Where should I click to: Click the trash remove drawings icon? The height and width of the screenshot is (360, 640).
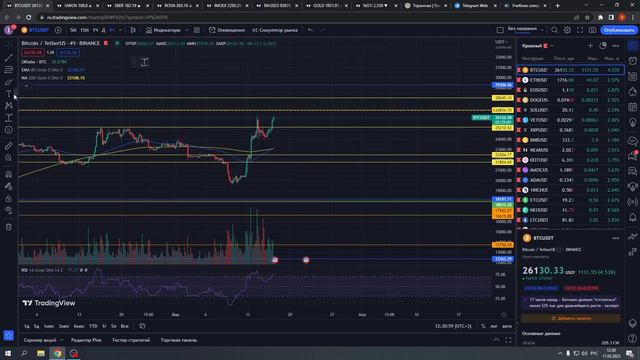tap(9, 227)
